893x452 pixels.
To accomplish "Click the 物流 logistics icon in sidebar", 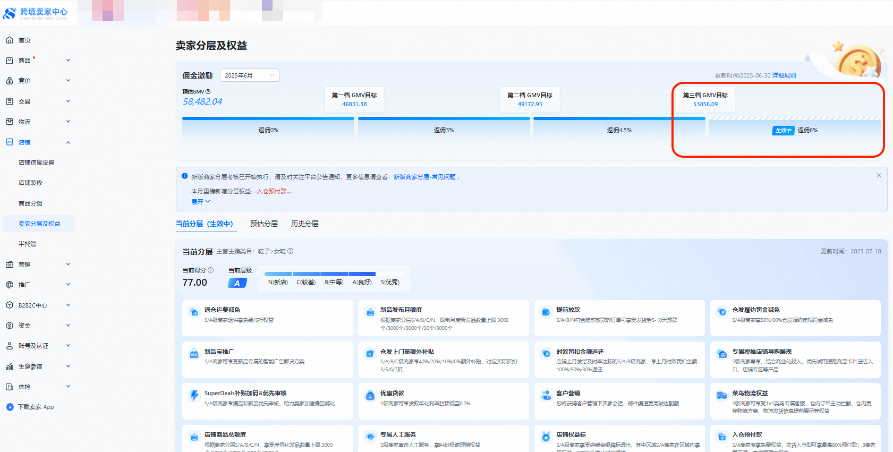I will pyautogui.click(x=10, y=121).
